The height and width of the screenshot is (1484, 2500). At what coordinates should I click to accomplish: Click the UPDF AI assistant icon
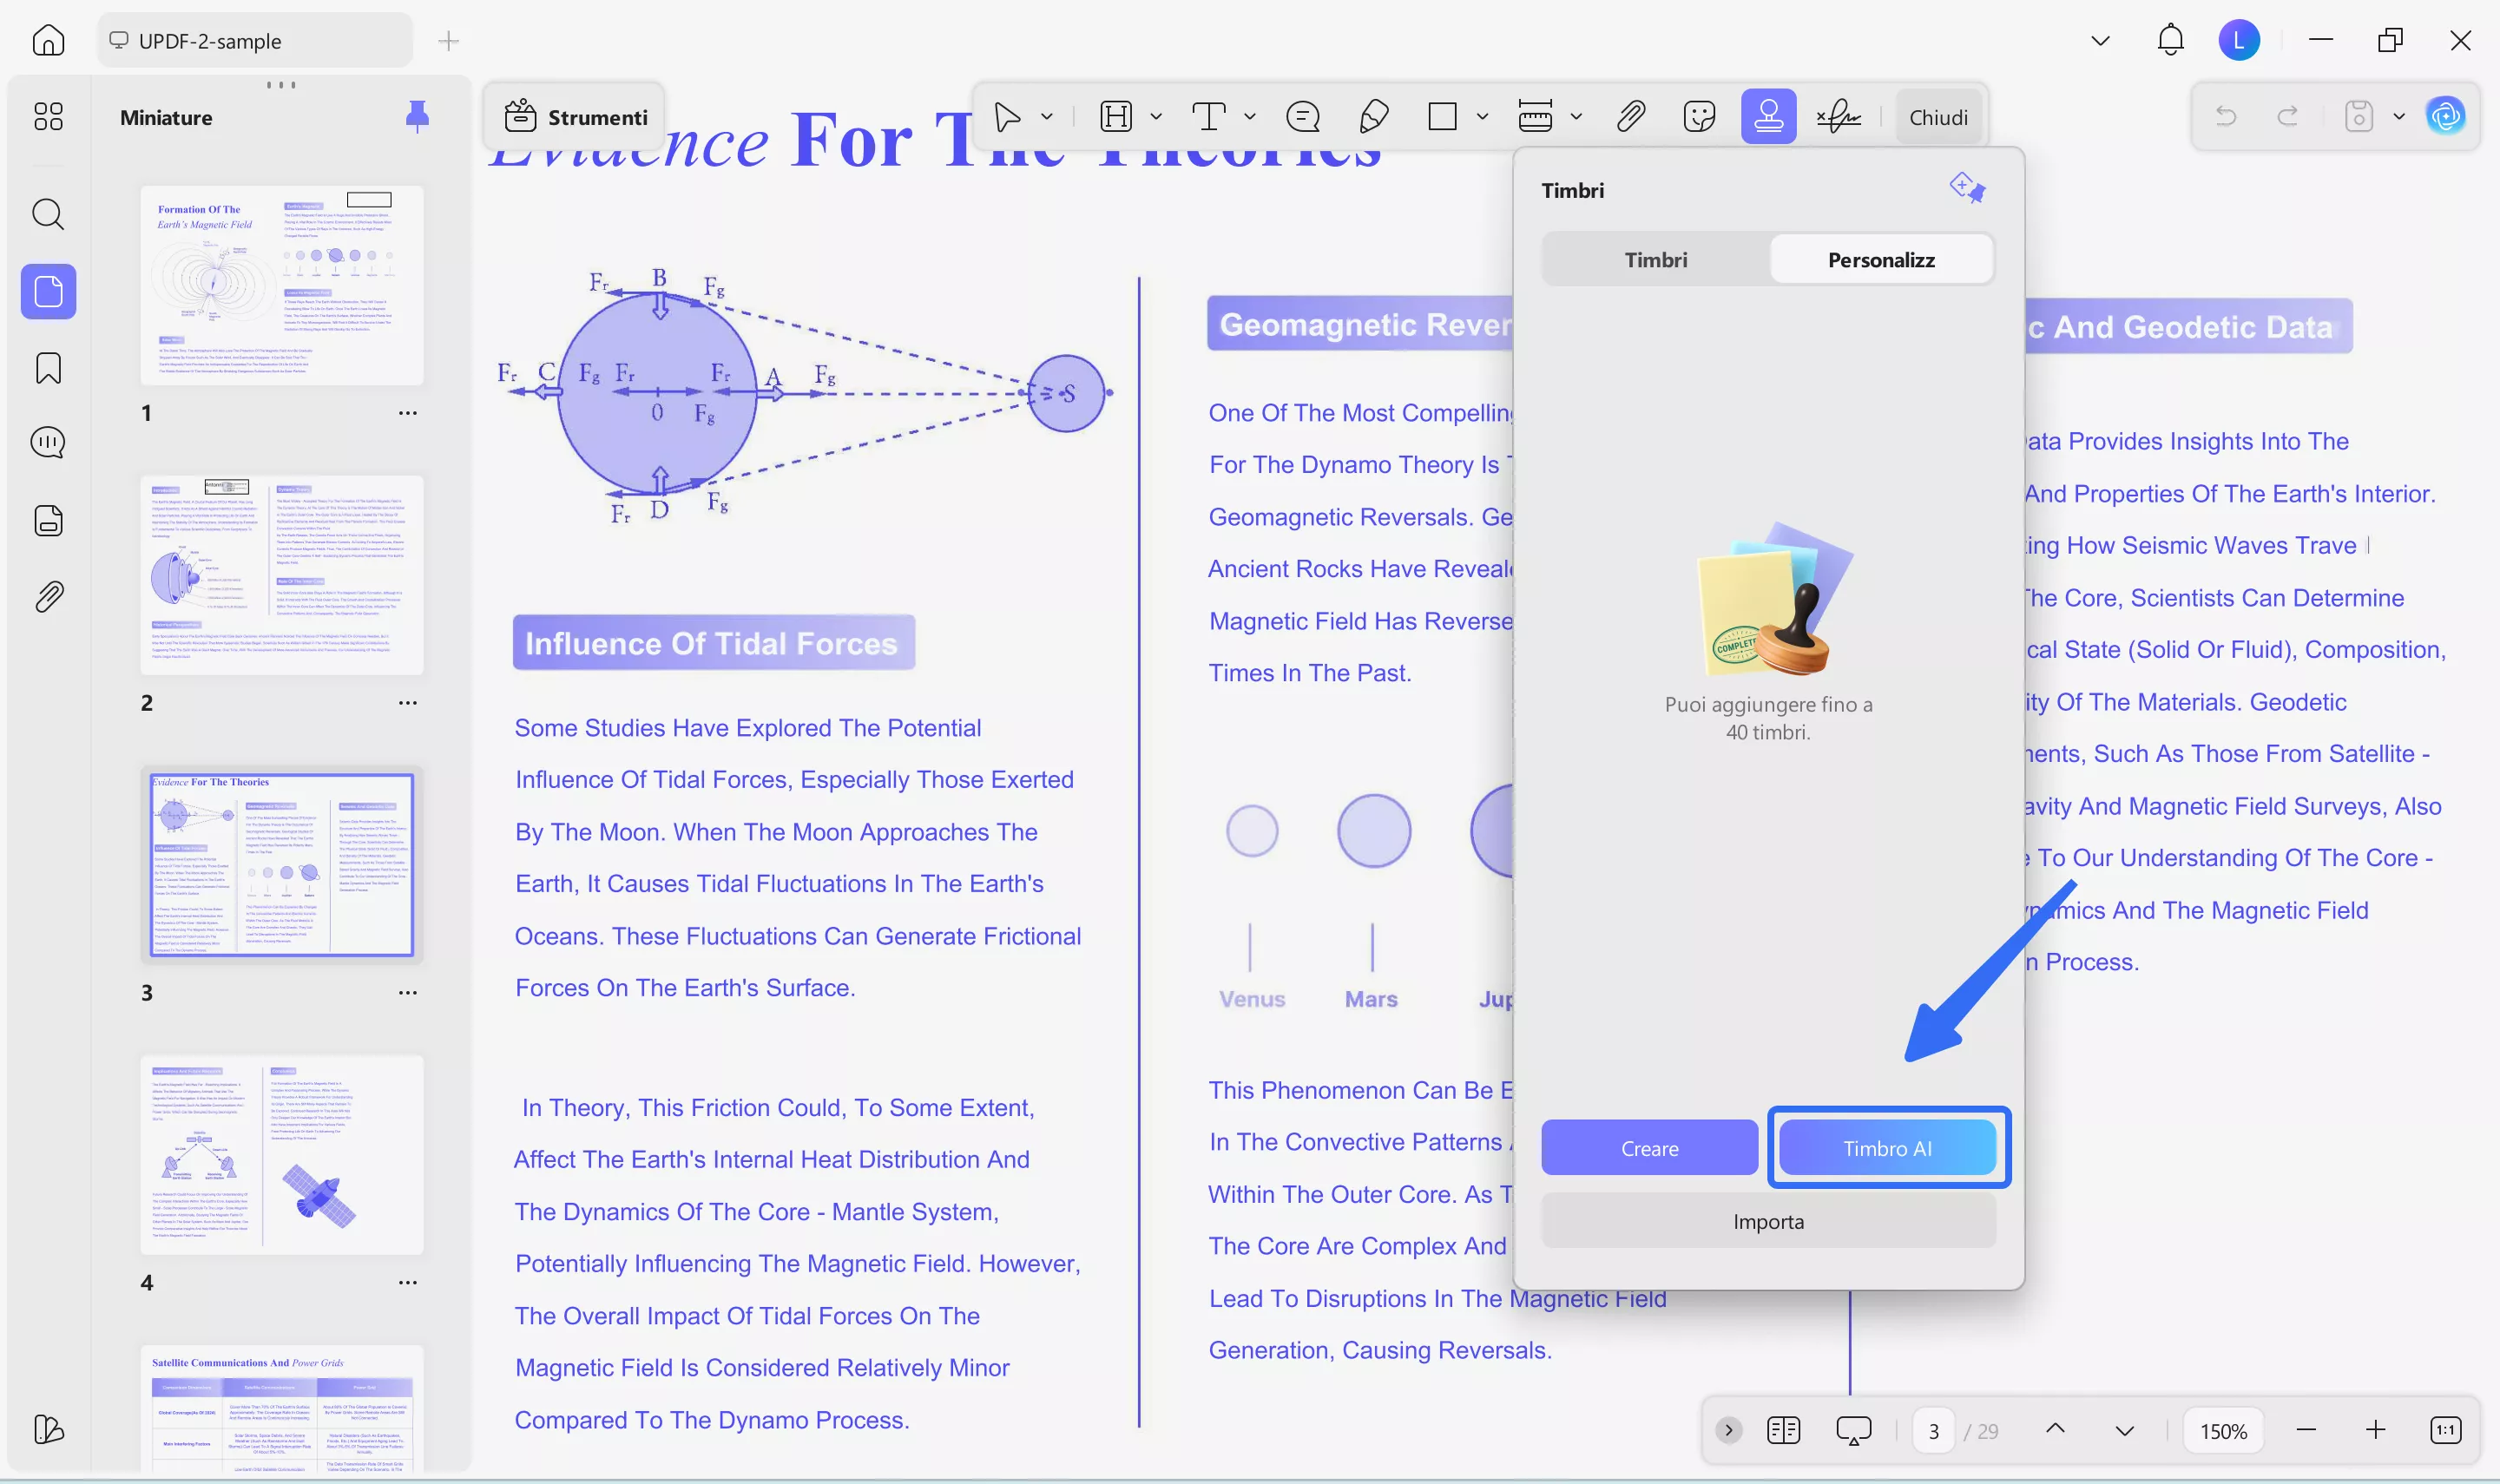pos(2446,117)
